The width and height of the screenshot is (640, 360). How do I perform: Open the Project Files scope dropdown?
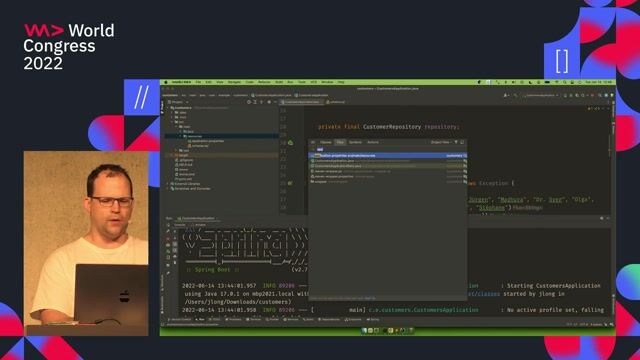point(441,142)
